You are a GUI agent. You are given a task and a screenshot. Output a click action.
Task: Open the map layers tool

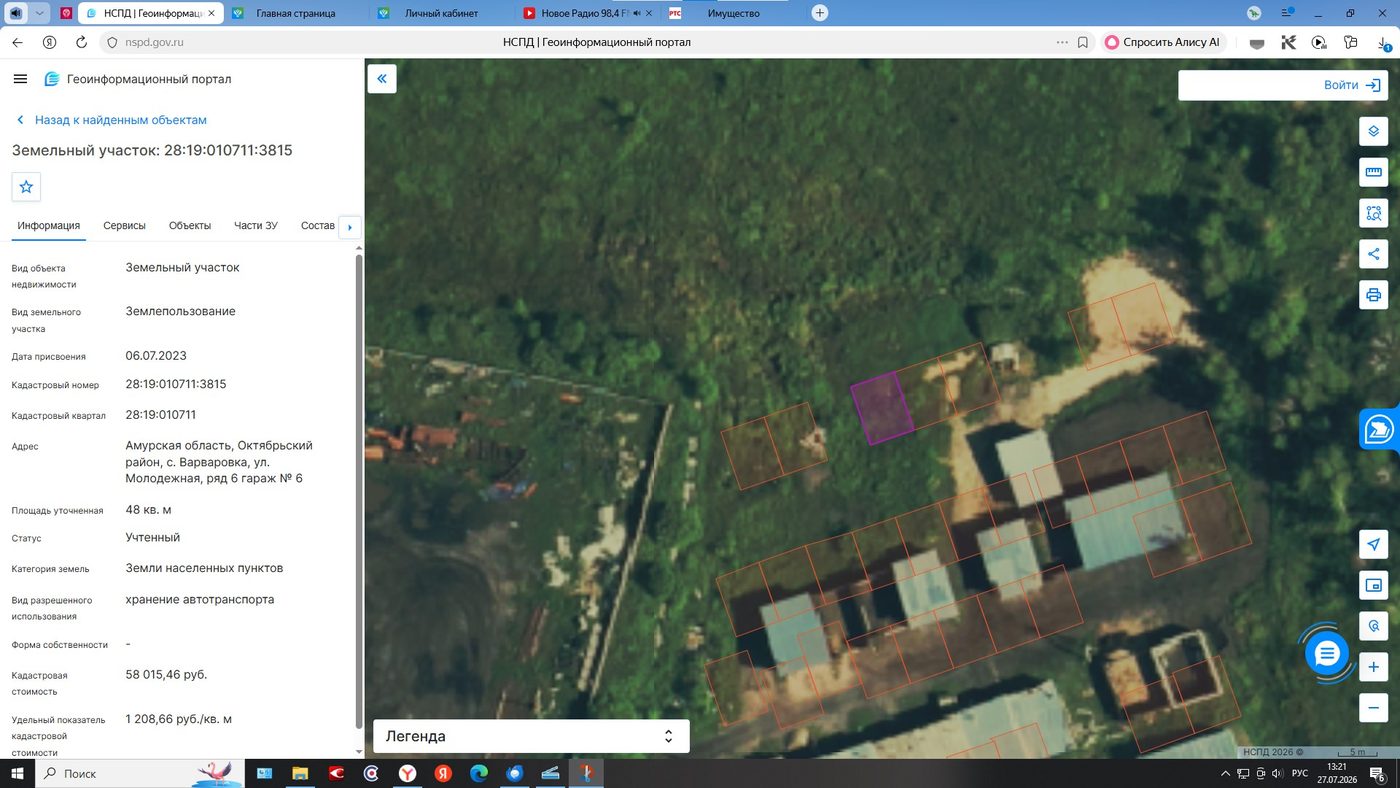(1374, 131)
